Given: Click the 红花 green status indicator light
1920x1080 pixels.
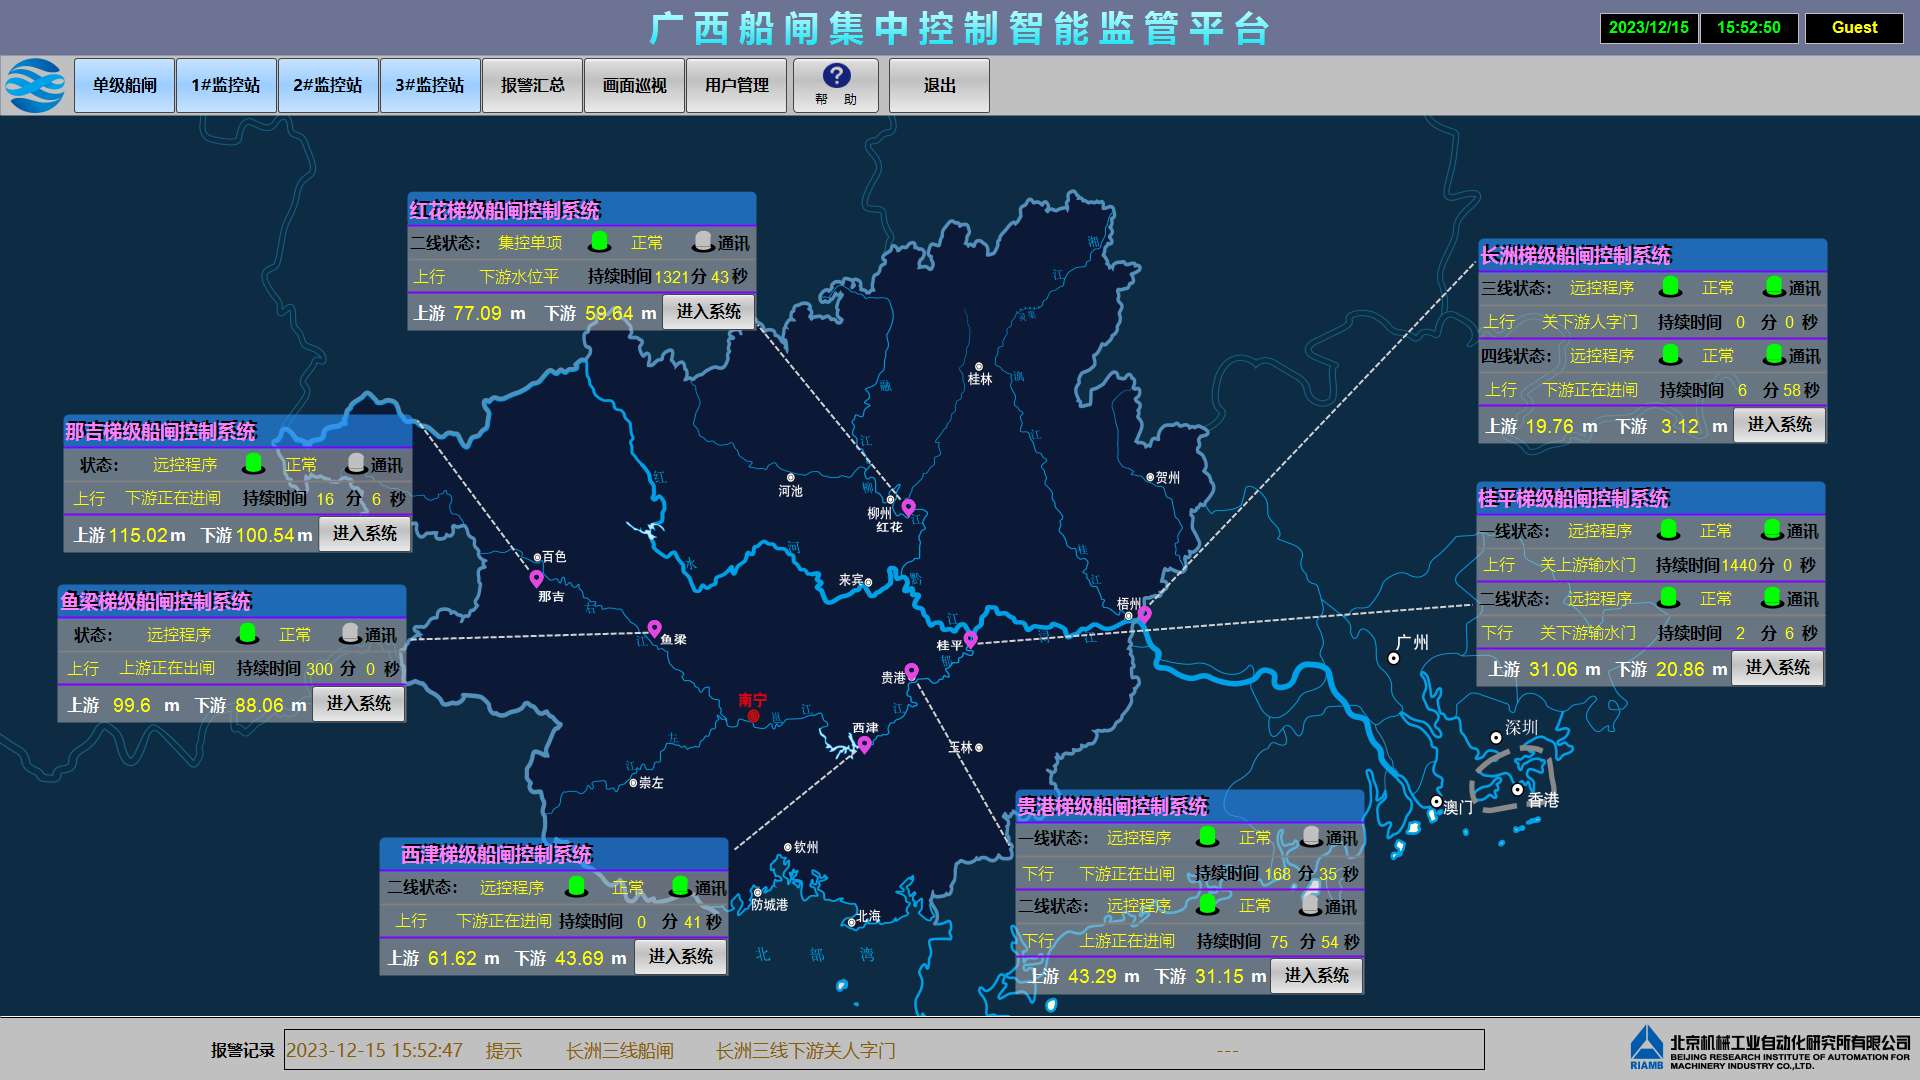Looking at the screenshot, I should tap(600, 242).
